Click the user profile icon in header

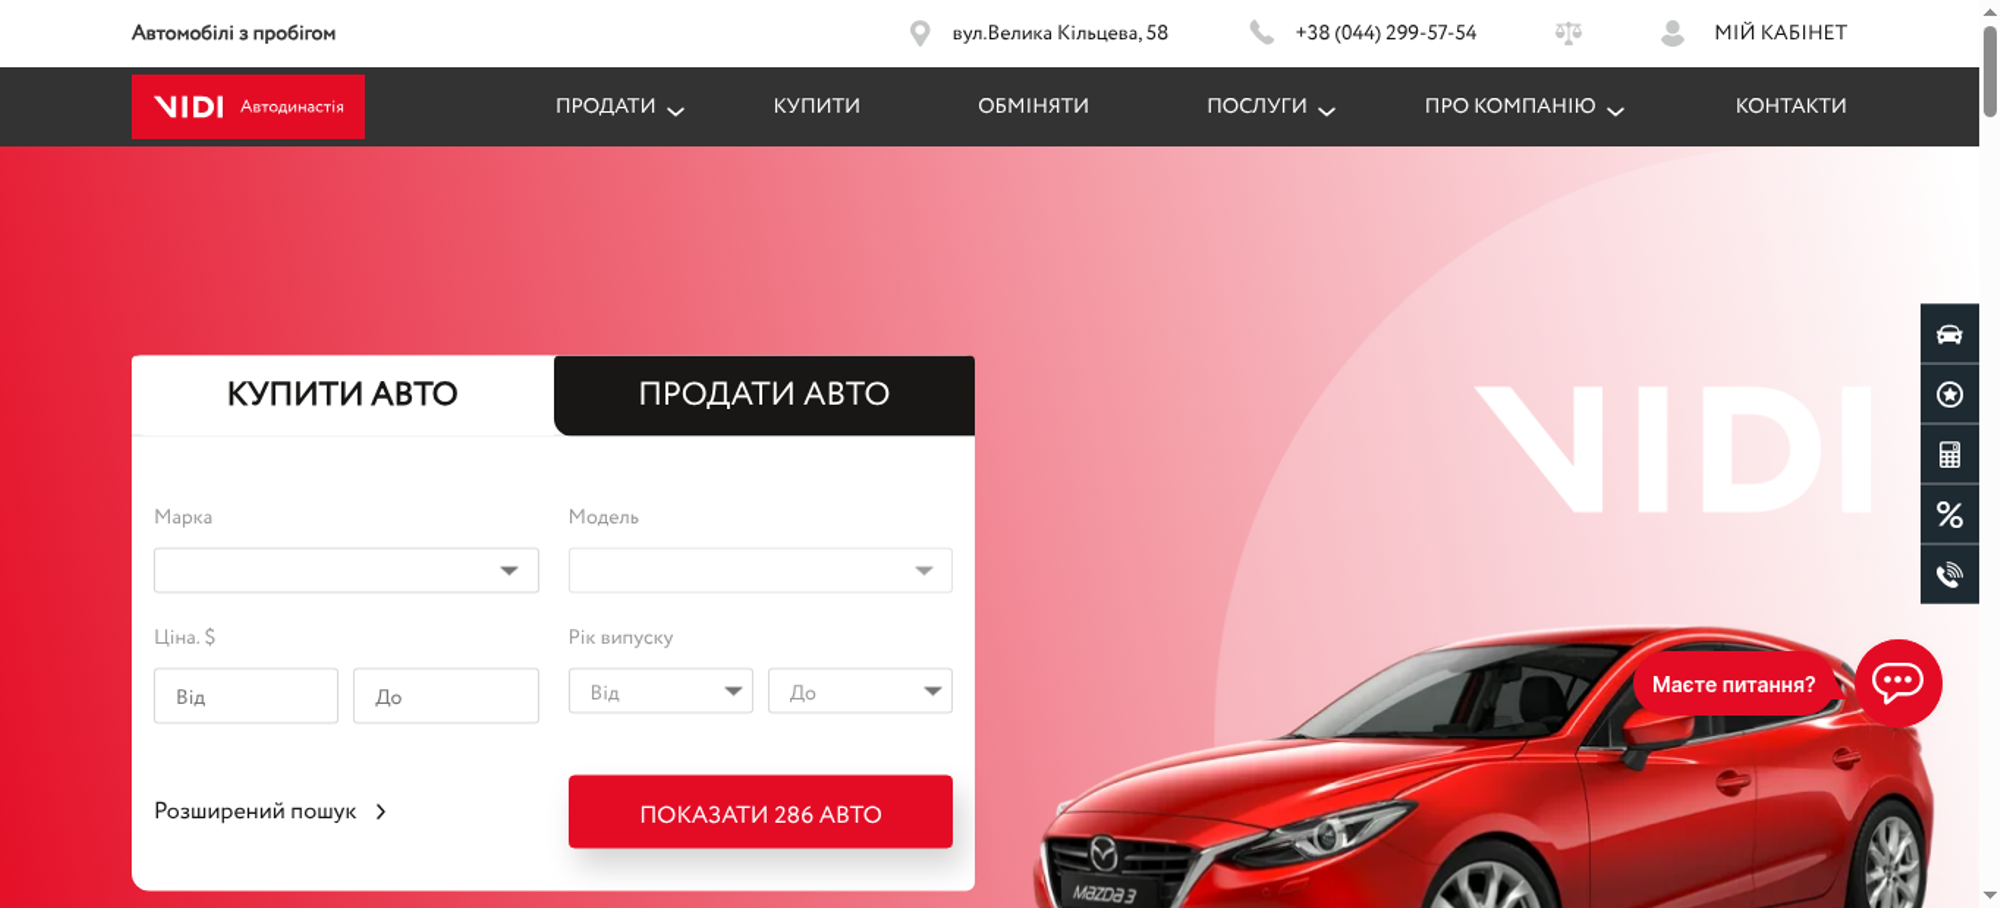1672,33
